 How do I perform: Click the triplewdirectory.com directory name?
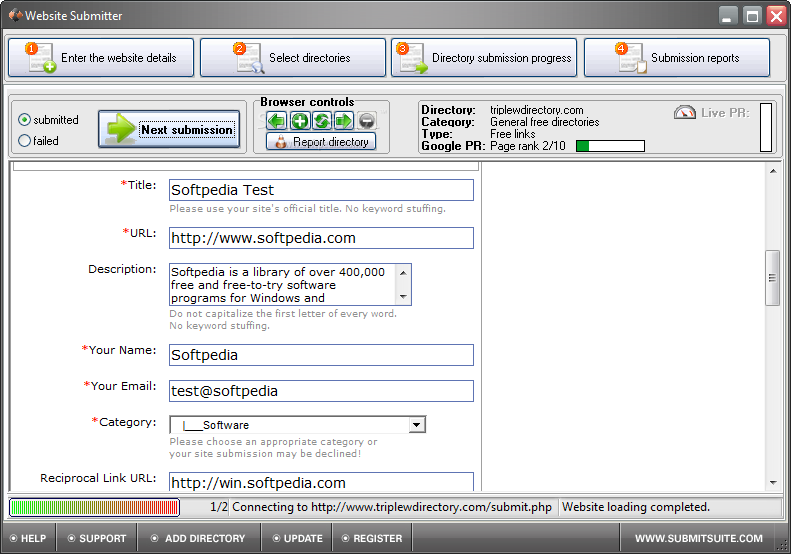537,110
